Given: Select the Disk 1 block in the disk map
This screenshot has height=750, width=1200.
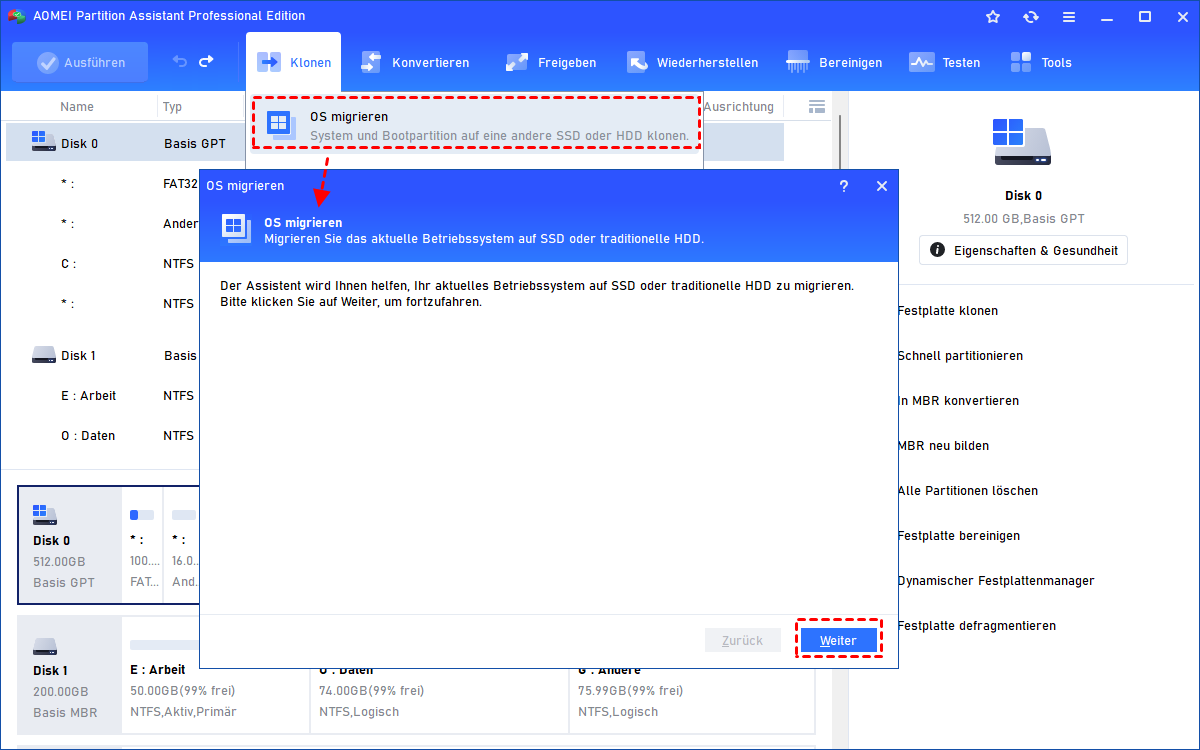Looking at the screenshot, I should 70,675.
